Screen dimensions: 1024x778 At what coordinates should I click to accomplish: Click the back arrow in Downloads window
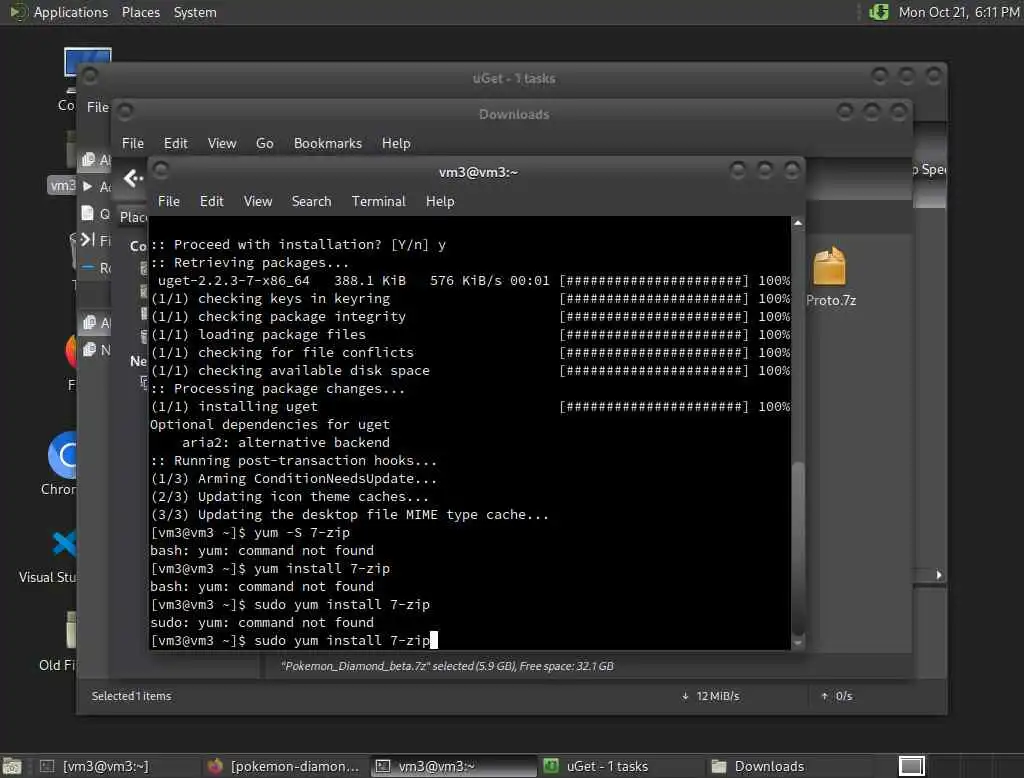click(133, 178)
